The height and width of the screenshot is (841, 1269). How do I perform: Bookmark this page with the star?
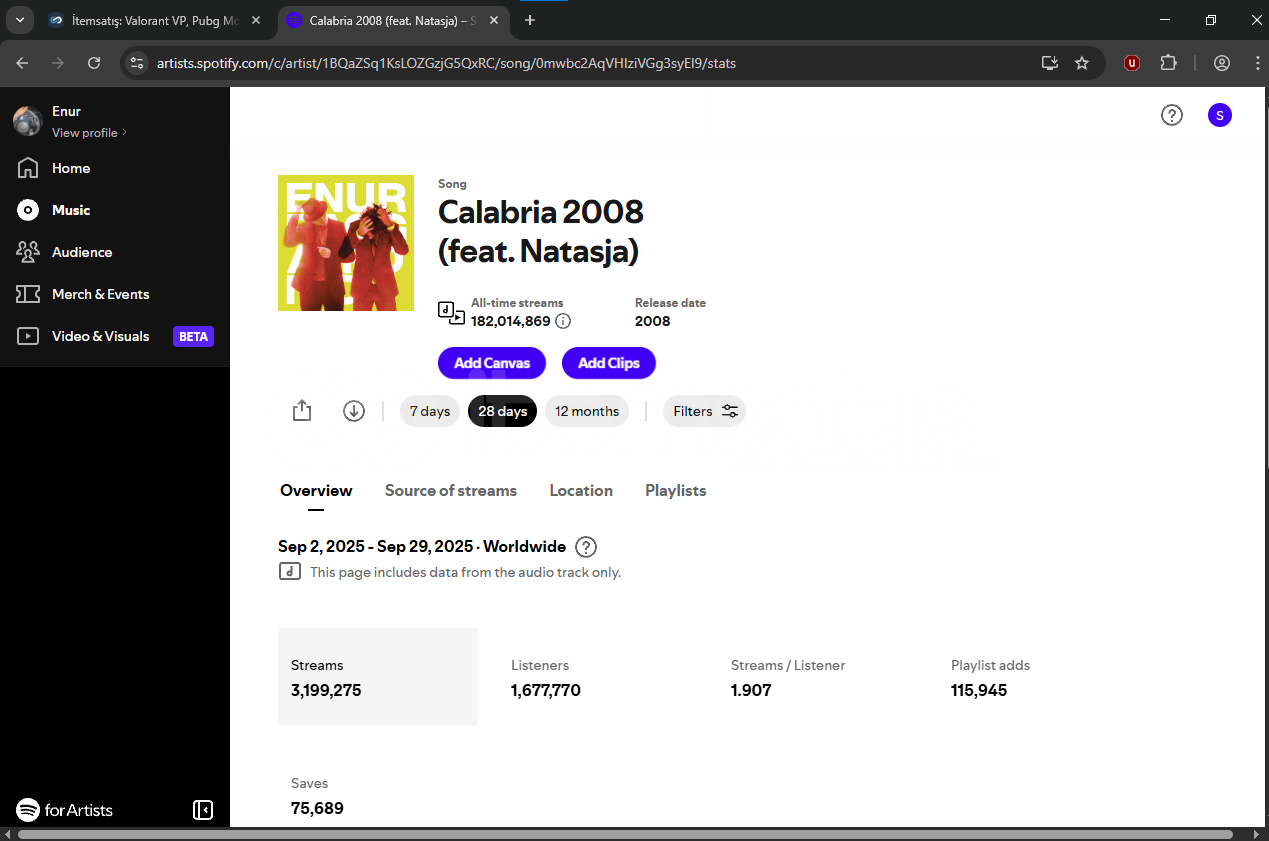point(1082,63)
